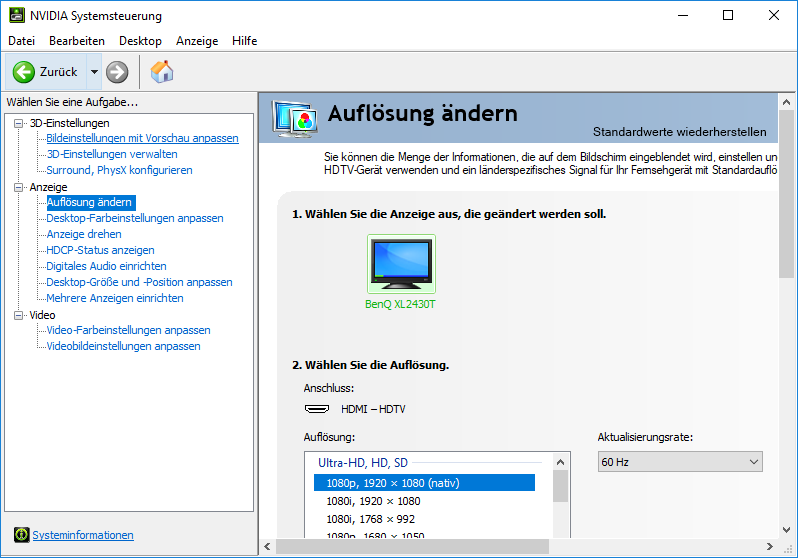Viewport: 798px width, 558px height.
Task: Collapse the 3D-Einstellungen tree node
Action: [x=18, y=123]
